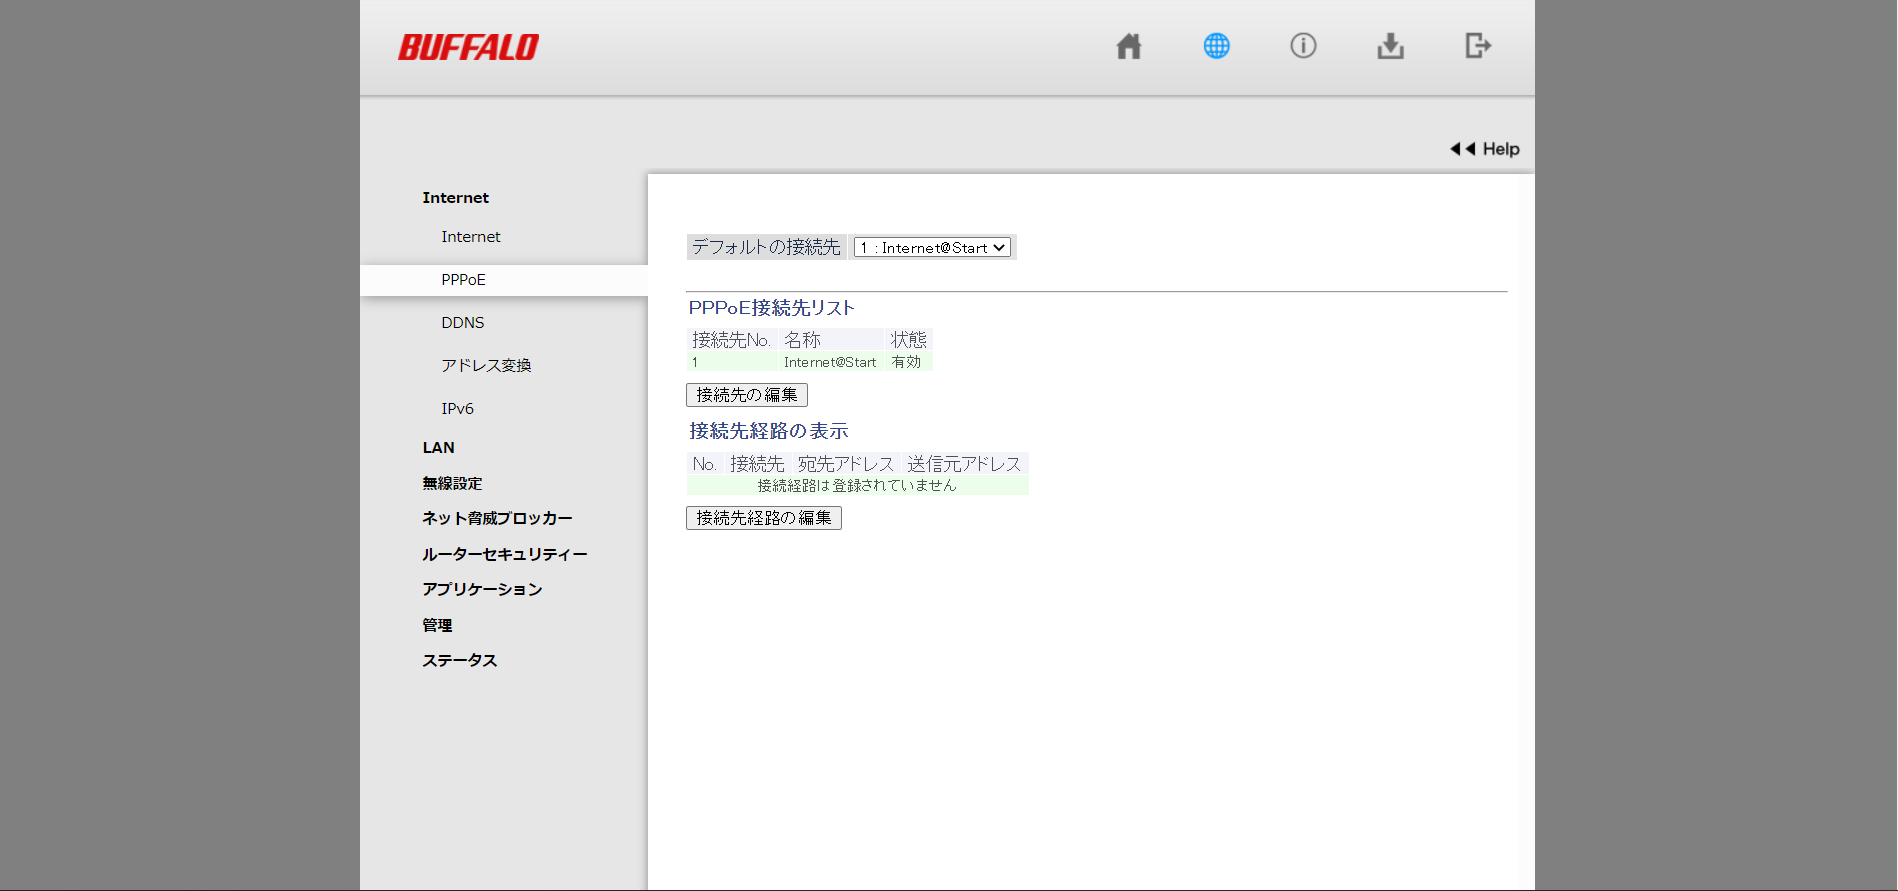Select Internet submenu item
The width and height of the screenshot is (1898, 891).
(x=470, y=237)
